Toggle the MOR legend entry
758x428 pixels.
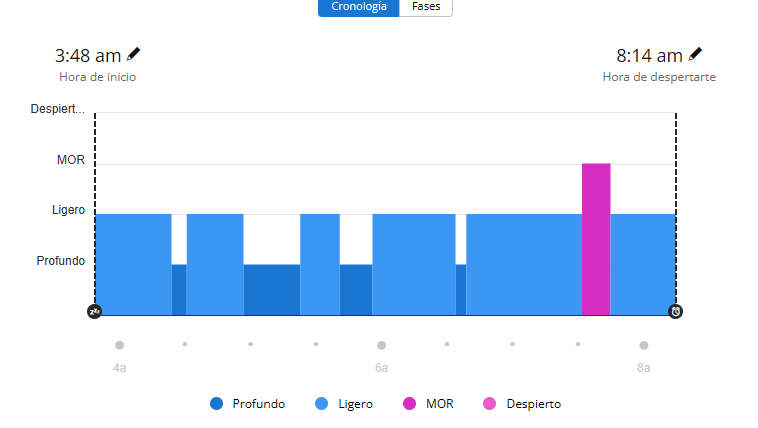[428, 404]
